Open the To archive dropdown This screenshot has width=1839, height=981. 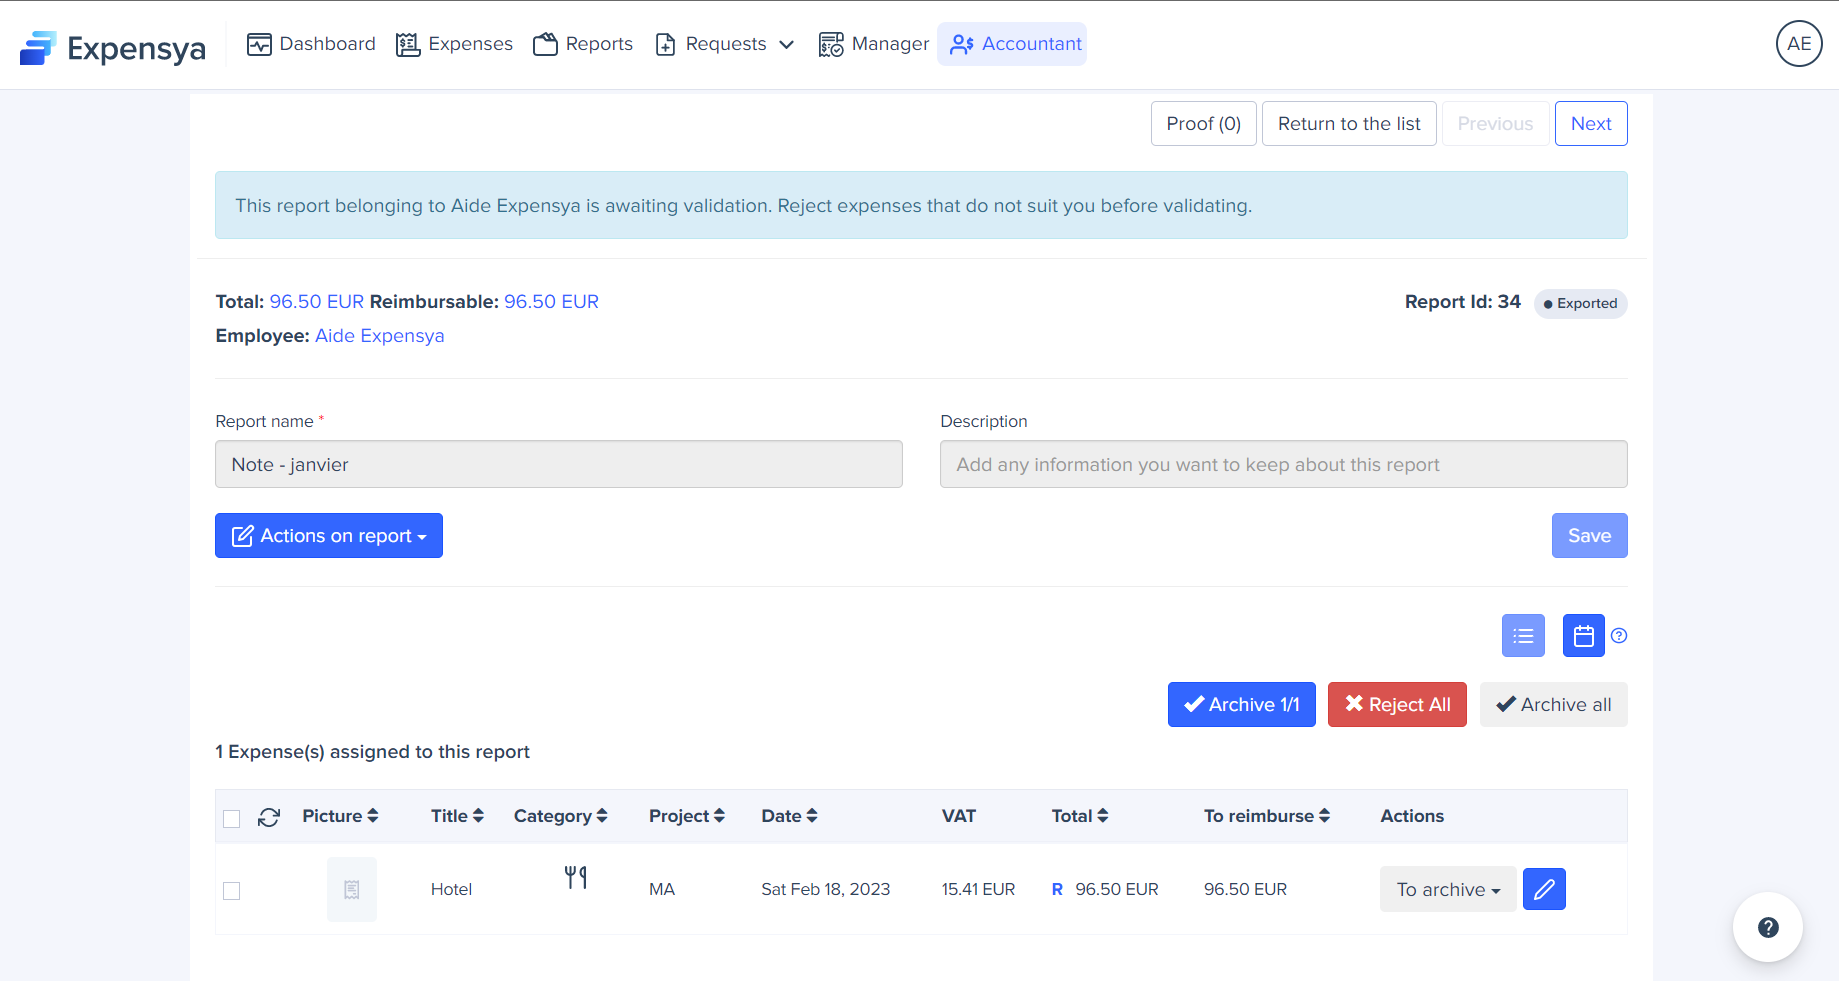click(1447, 889)
